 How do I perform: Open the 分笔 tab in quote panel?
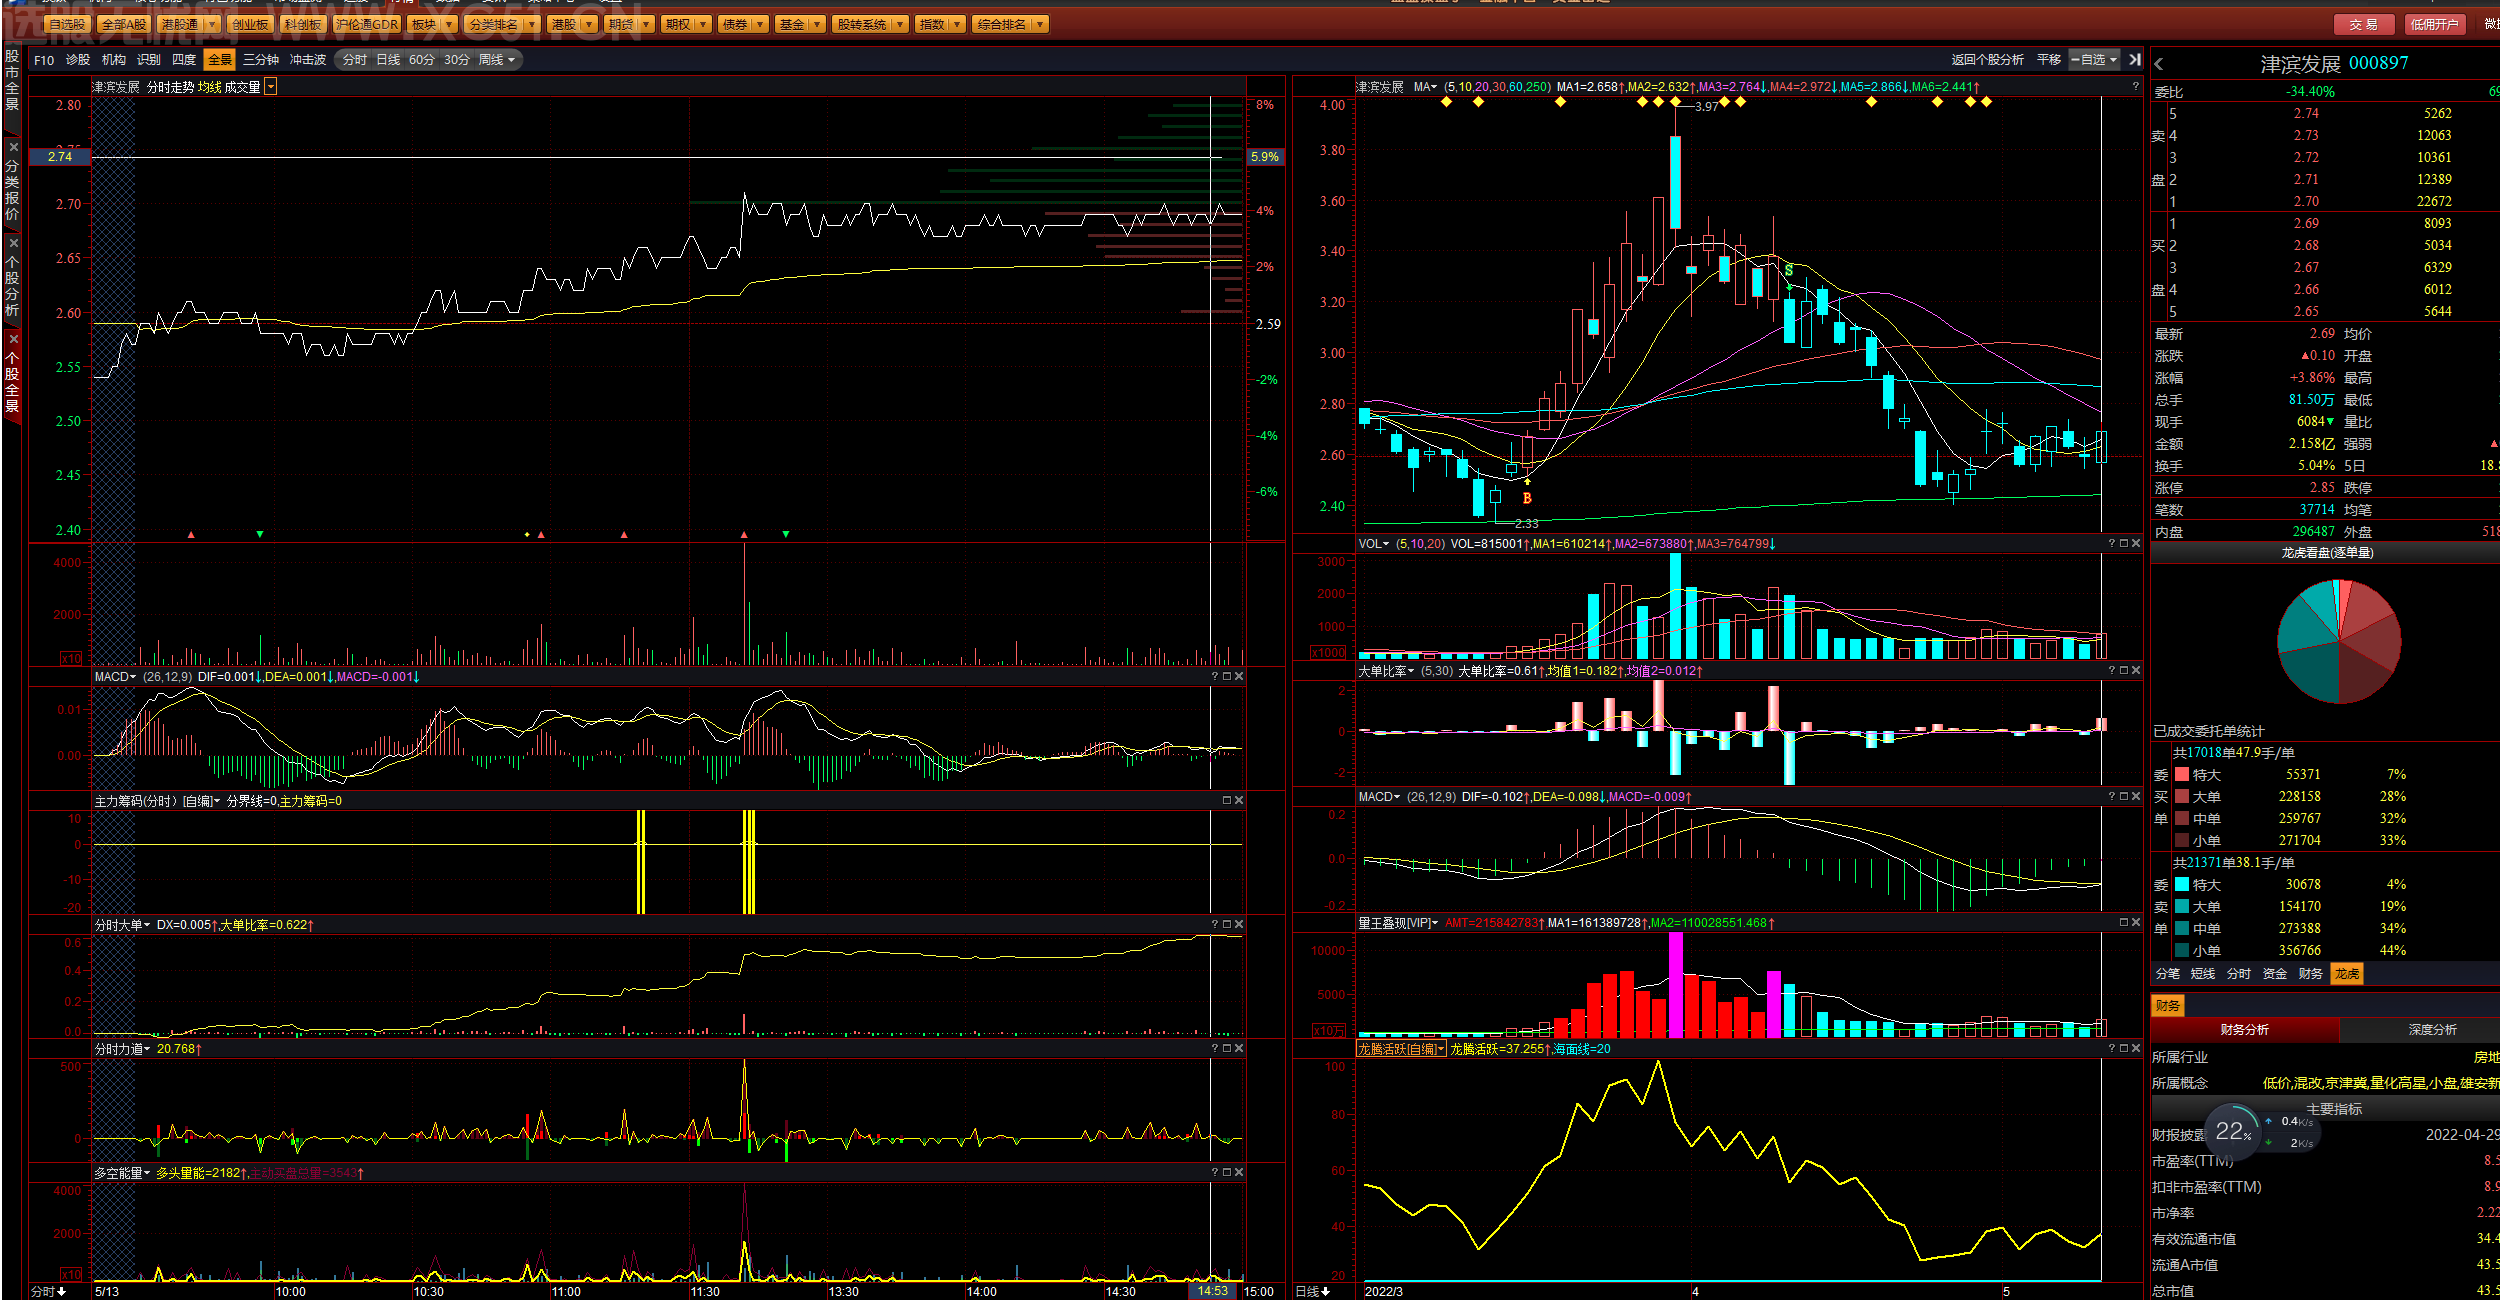click(x=2168, y=974)
